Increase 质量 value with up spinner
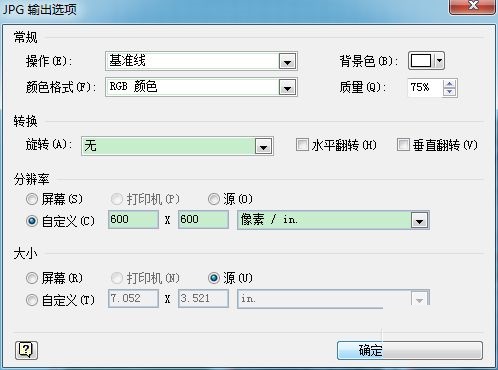The image size is (498, 370). click(449, 84)
